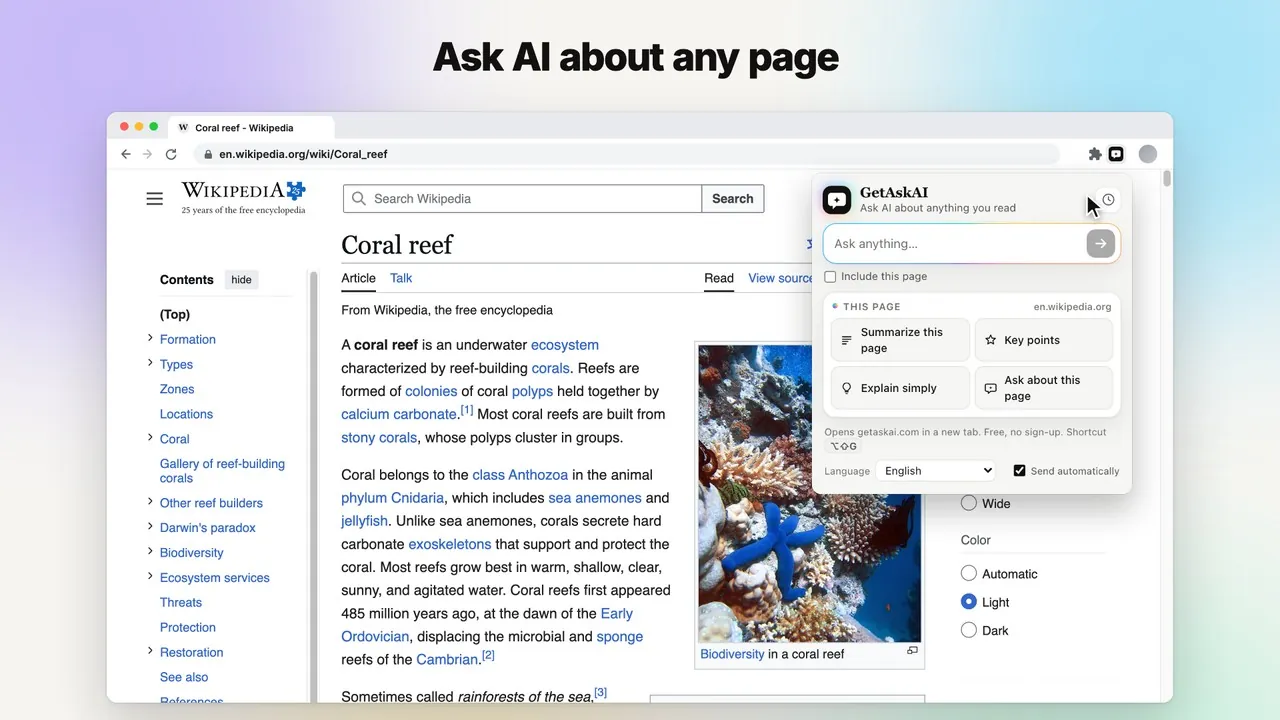
Task: Go to Zones in contents
Action: (x=177, y=389)
